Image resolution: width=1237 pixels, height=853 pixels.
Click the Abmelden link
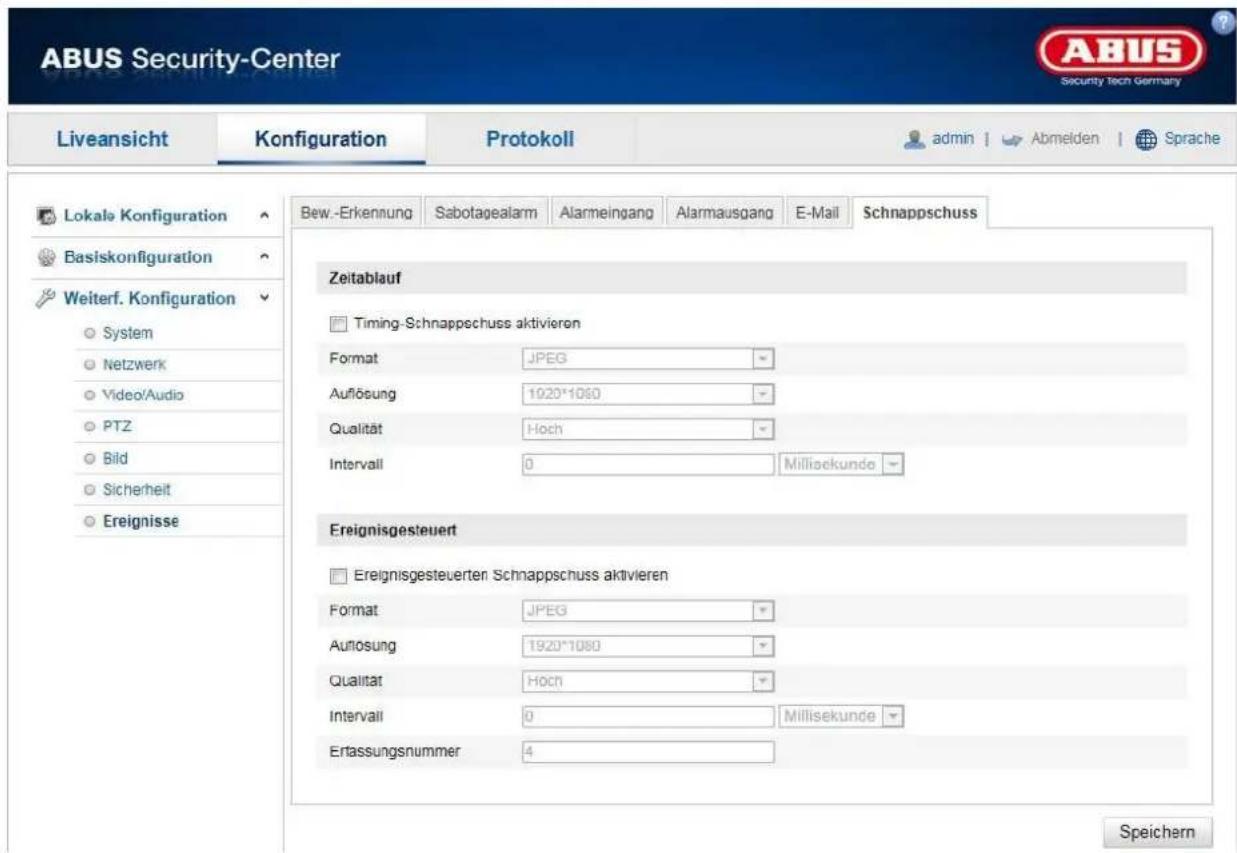(1065, 139)
